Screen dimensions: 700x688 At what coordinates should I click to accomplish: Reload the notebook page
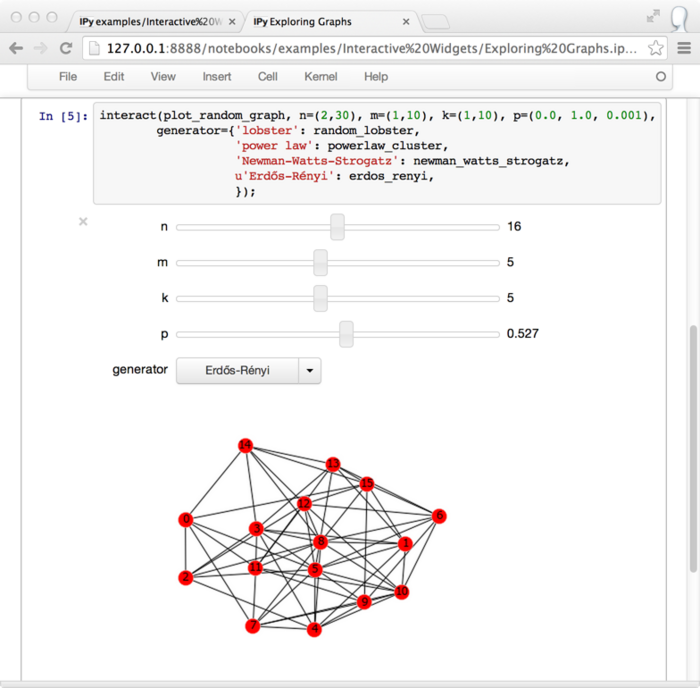point(66,48)
